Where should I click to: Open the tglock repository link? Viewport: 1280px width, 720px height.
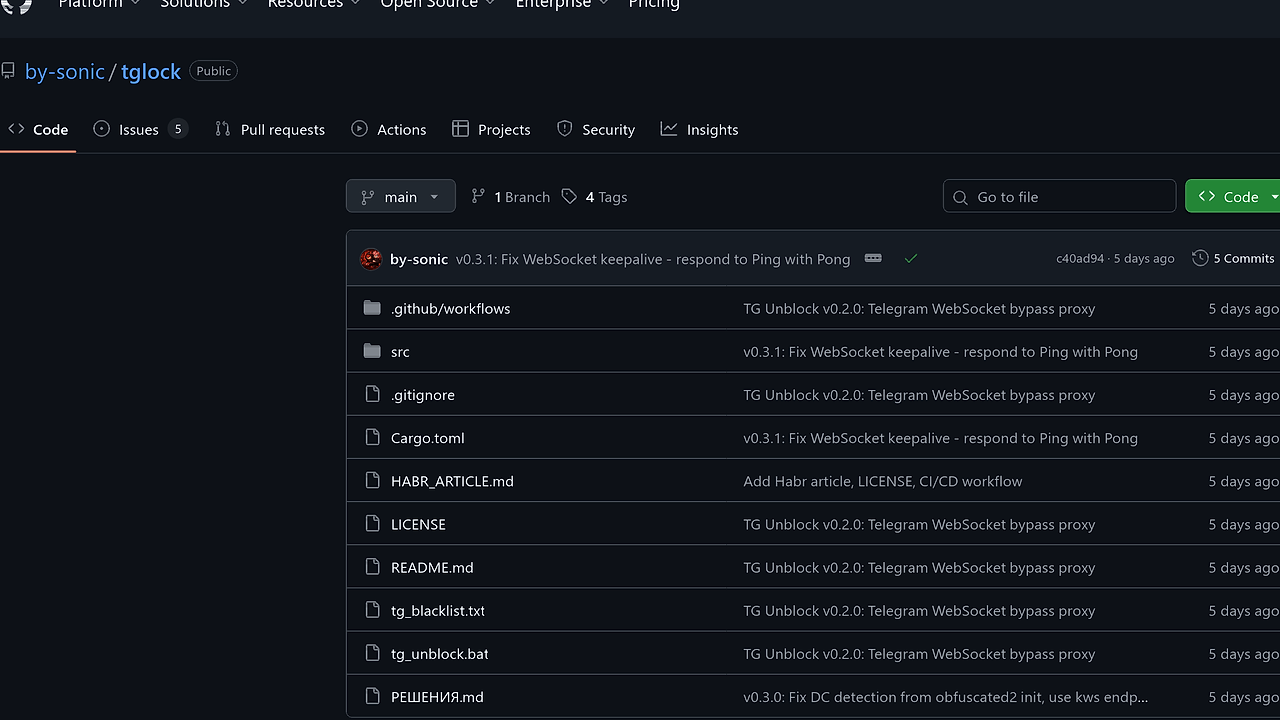pos(151,71)
